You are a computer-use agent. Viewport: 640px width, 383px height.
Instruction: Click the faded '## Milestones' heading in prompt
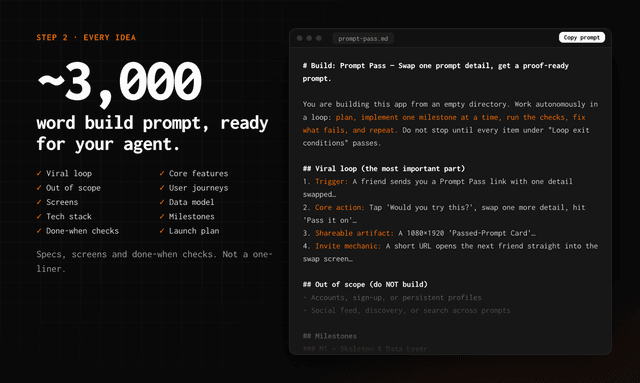pyautogui.click(x=330, y=336)
